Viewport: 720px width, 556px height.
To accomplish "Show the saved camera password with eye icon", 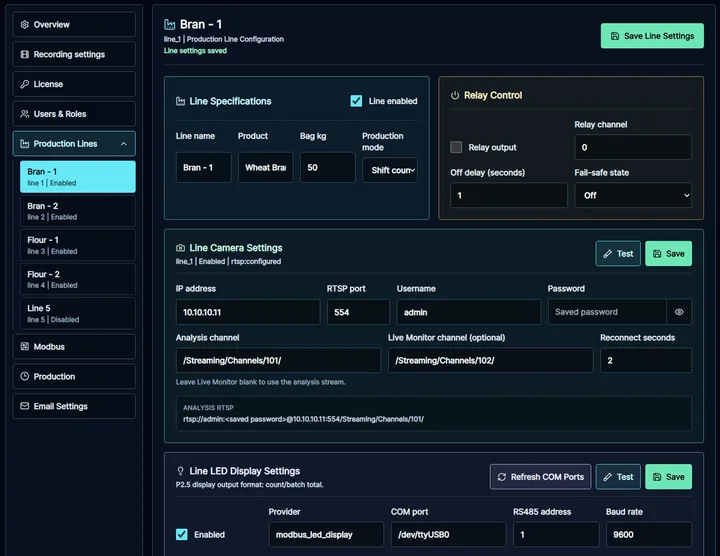I will [x=679, y=312].
